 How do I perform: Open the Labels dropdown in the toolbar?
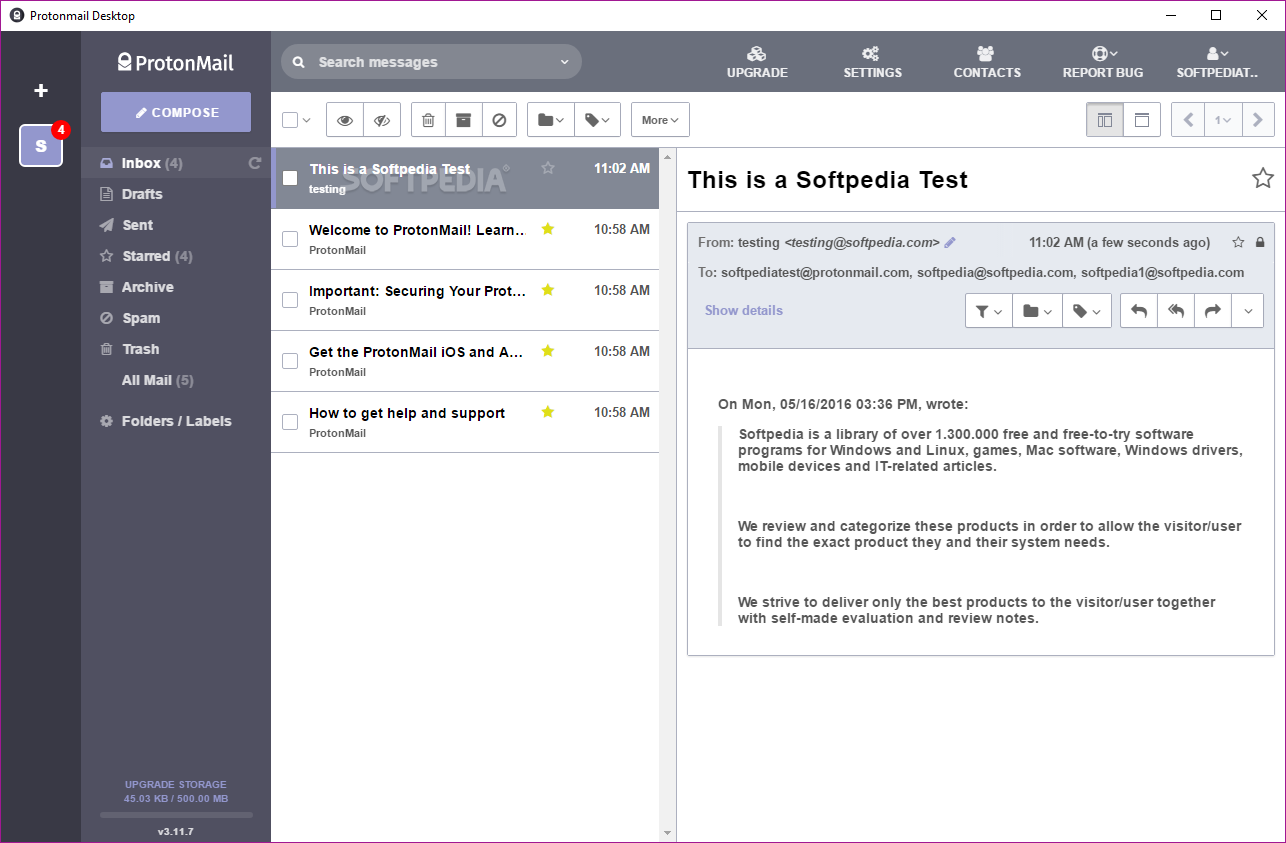click(596, 119)
